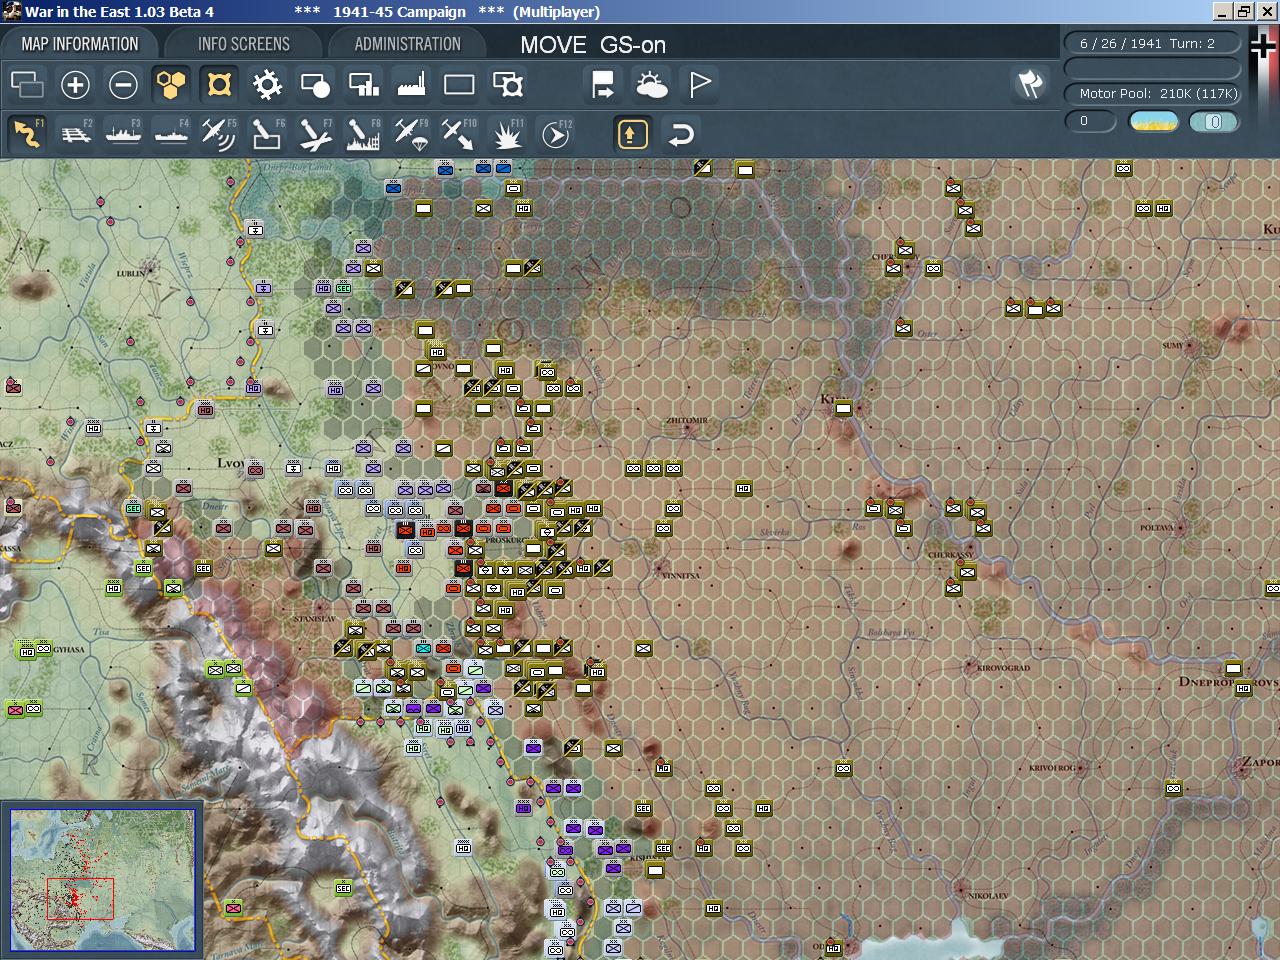Image resolution: width=1280 pixels, height=960 pixels.
Task: Zoom in the map with plus icon
Action: tap(75, 85)
